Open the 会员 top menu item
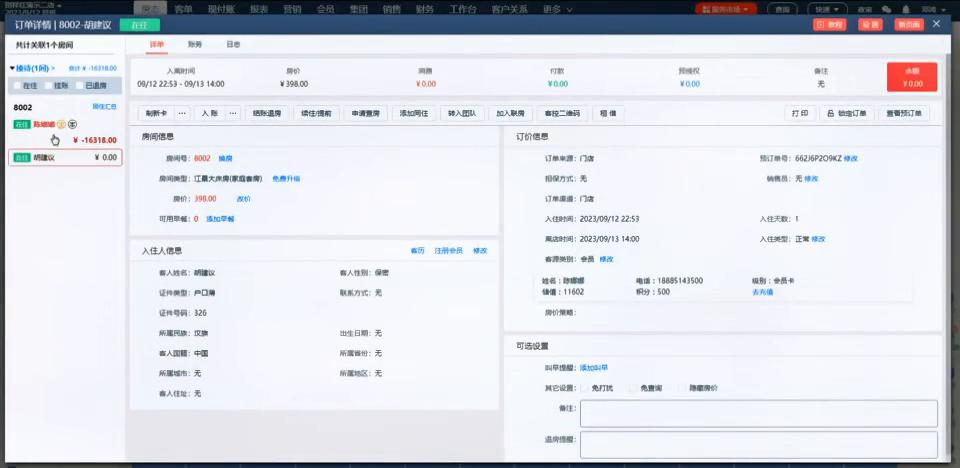The width and height of the screenshot is (960, 468). point(326,9)
